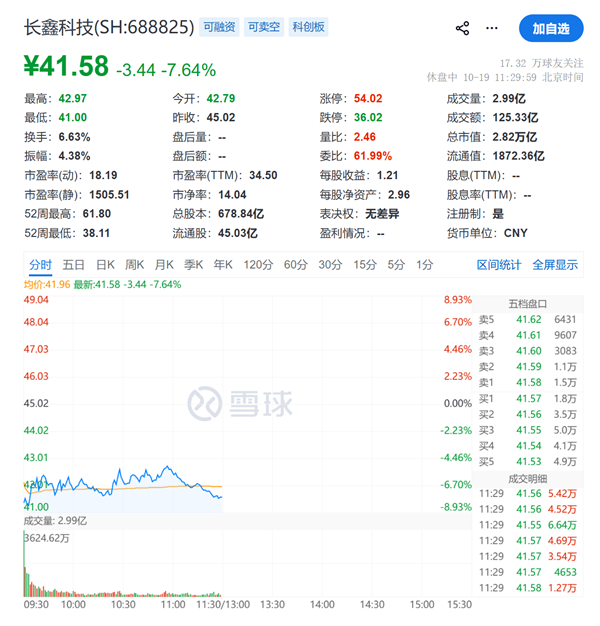Switch to the 季K chart tab
The width and height of the screenshot is (600, 626).
click(x=194, y=265)
